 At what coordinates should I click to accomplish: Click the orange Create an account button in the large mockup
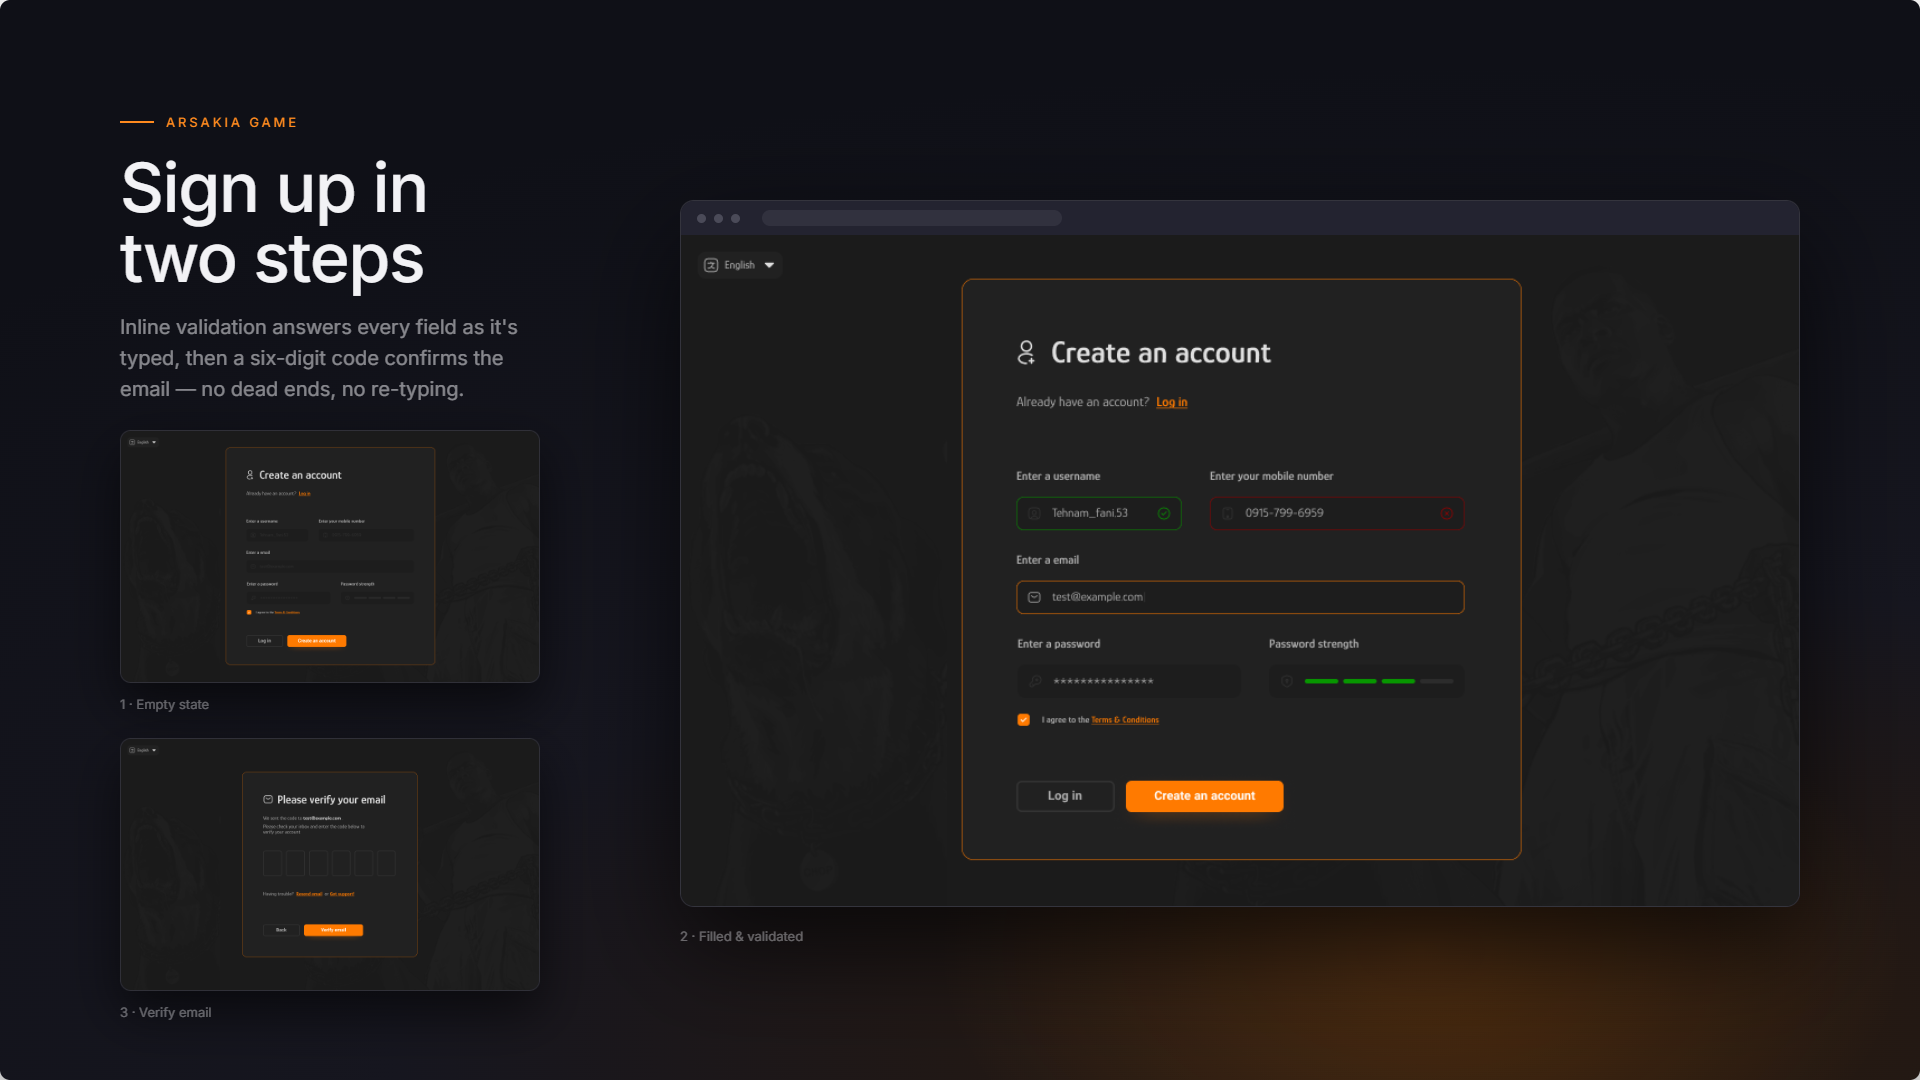pos(1204,796)
